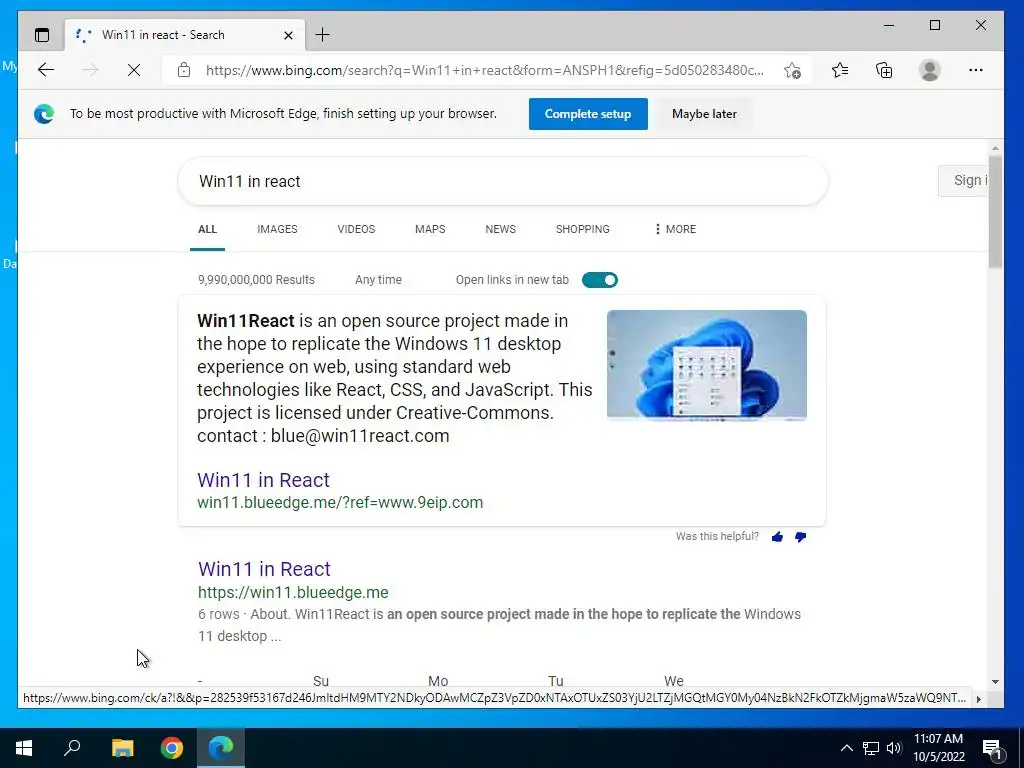This screenshot has width=1024, height=768.
Task: Close the Win11 in react tab
Action: [289, 35]
